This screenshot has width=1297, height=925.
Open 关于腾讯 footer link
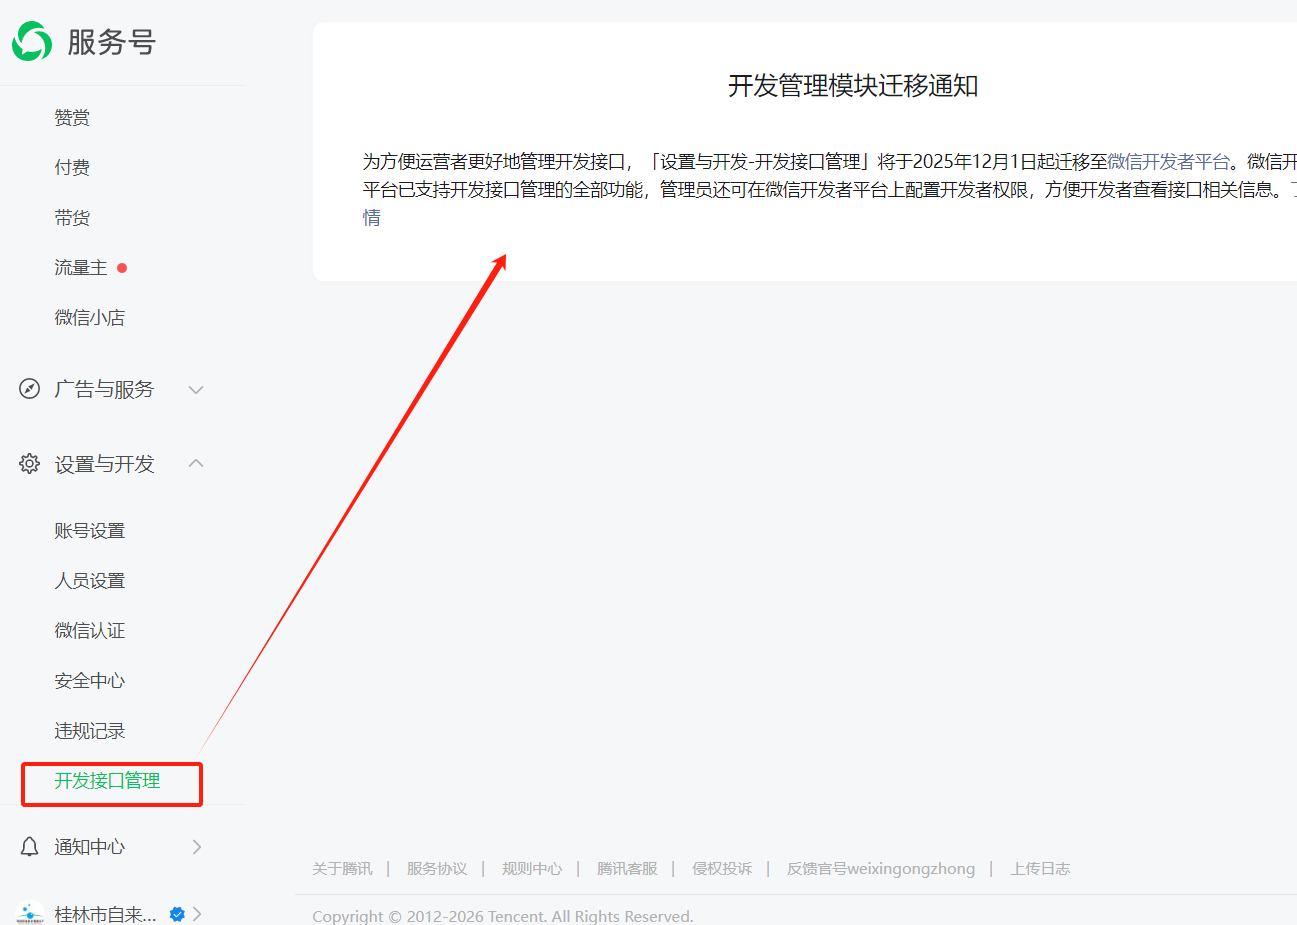click(x=342, y=869)
